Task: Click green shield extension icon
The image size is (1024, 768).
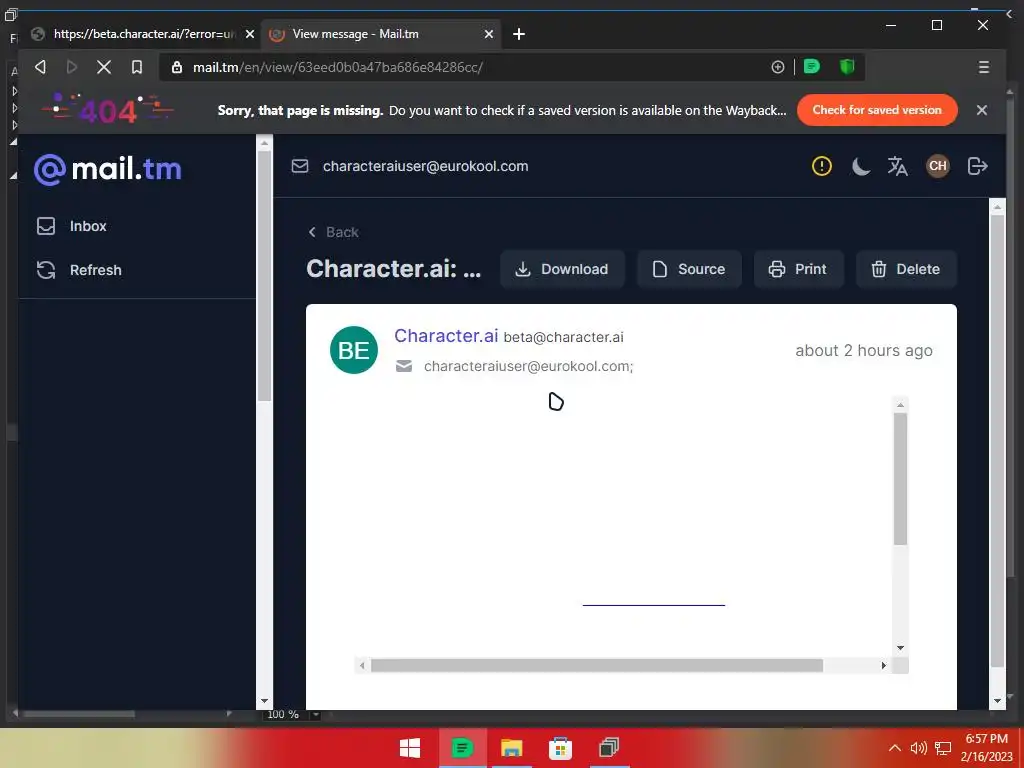Action: point(847,67)
